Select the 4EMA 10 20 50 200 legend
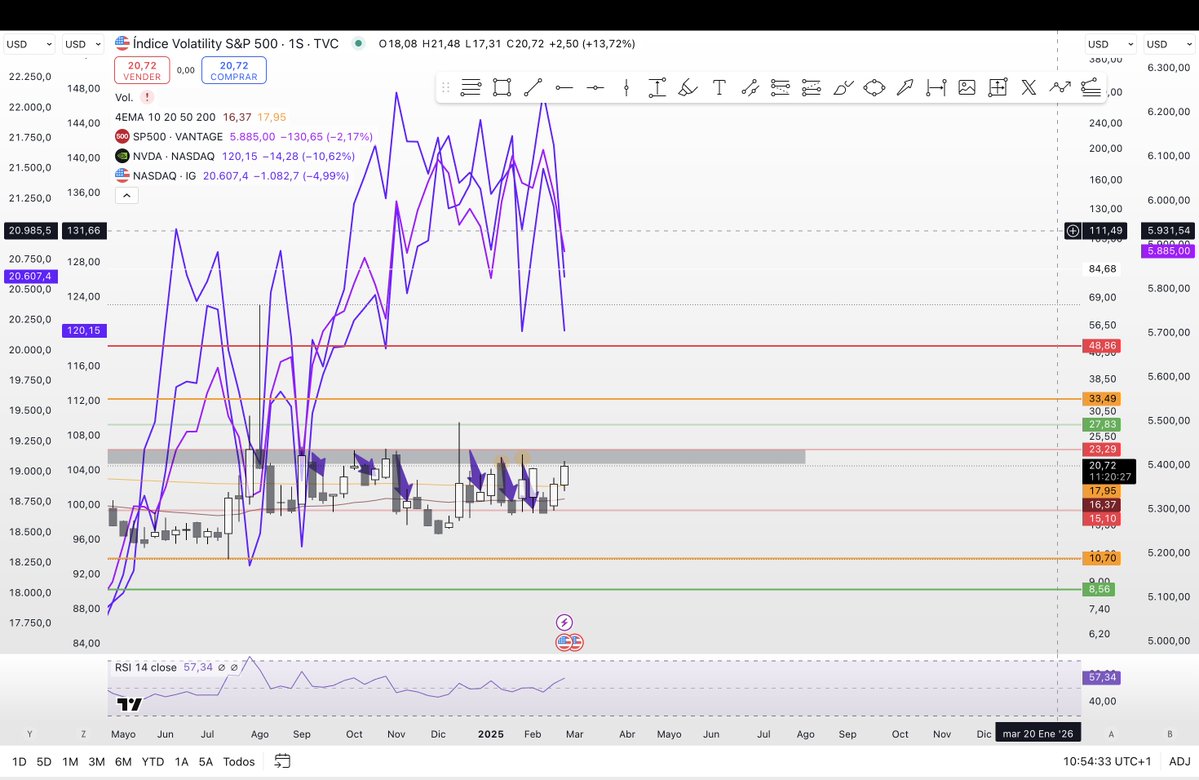The image size is (1199, 780). pos(165,117)
